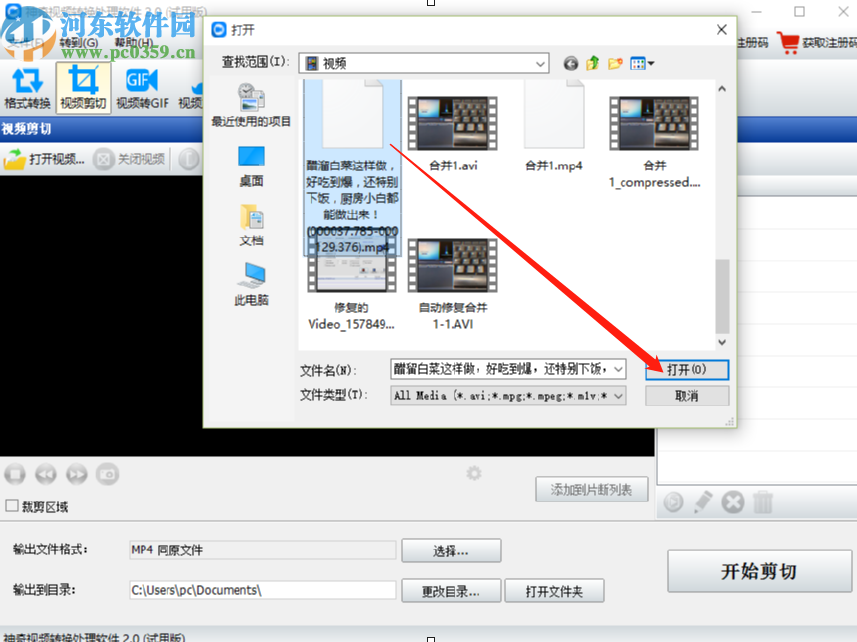Open the 帮助(H) help menu

[134, 42]
